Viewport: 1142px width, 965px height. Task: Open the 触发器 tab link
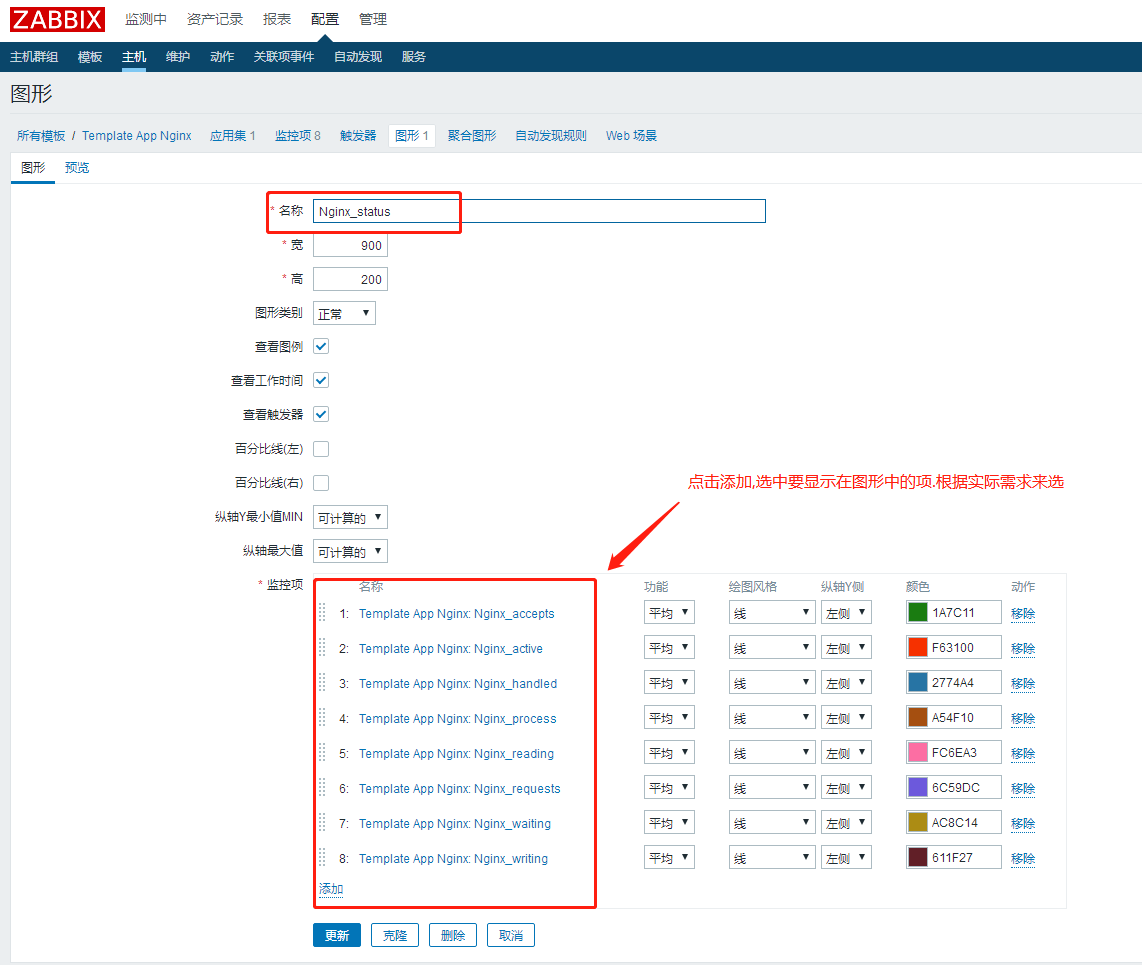358,135
